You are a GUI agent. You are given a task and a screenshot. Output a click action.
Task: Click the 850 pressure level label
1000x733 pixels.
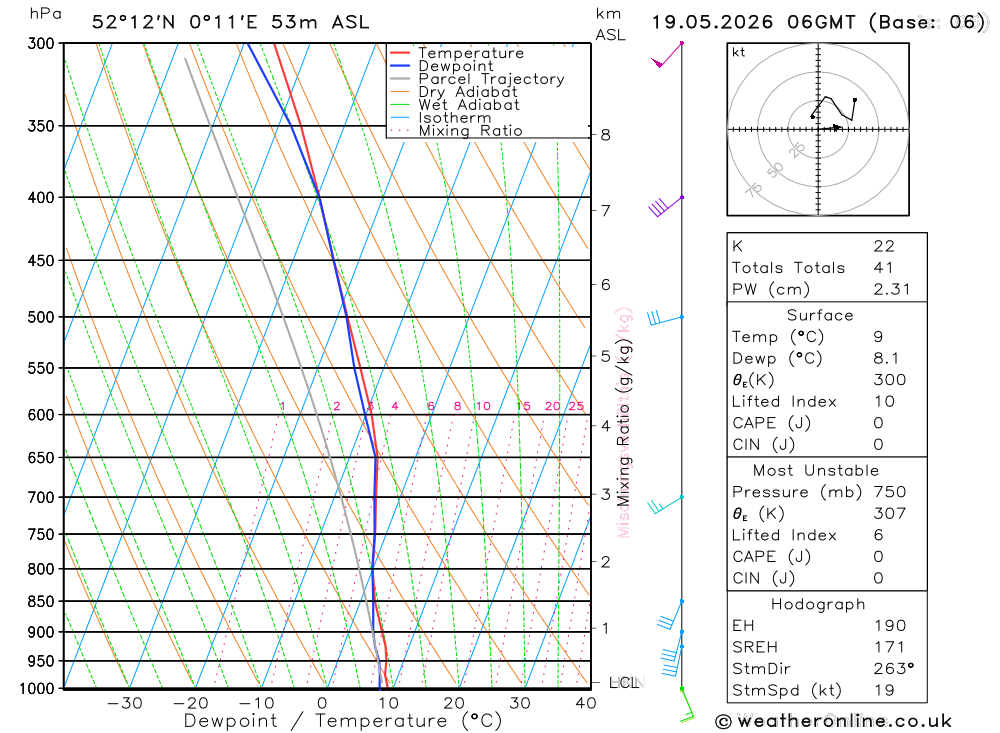click(41, 602)
